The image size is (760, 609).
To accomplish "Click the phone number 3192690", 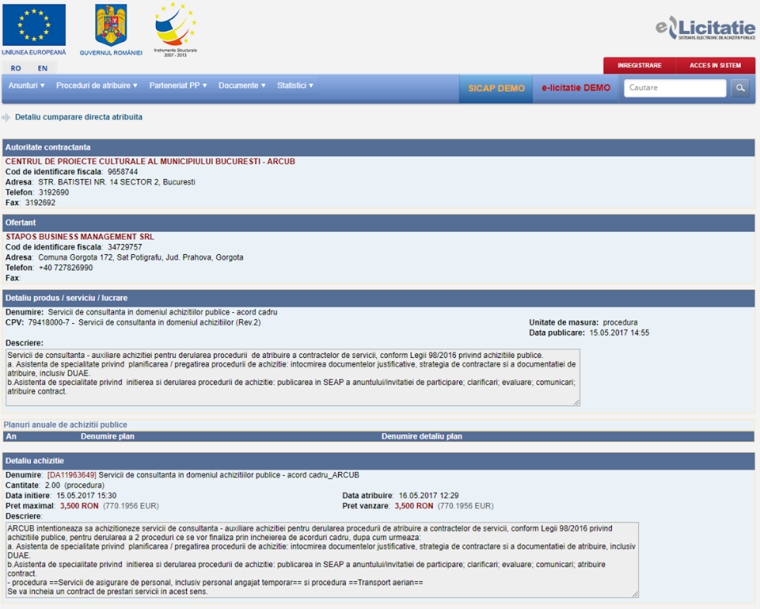I will [54, 192].
